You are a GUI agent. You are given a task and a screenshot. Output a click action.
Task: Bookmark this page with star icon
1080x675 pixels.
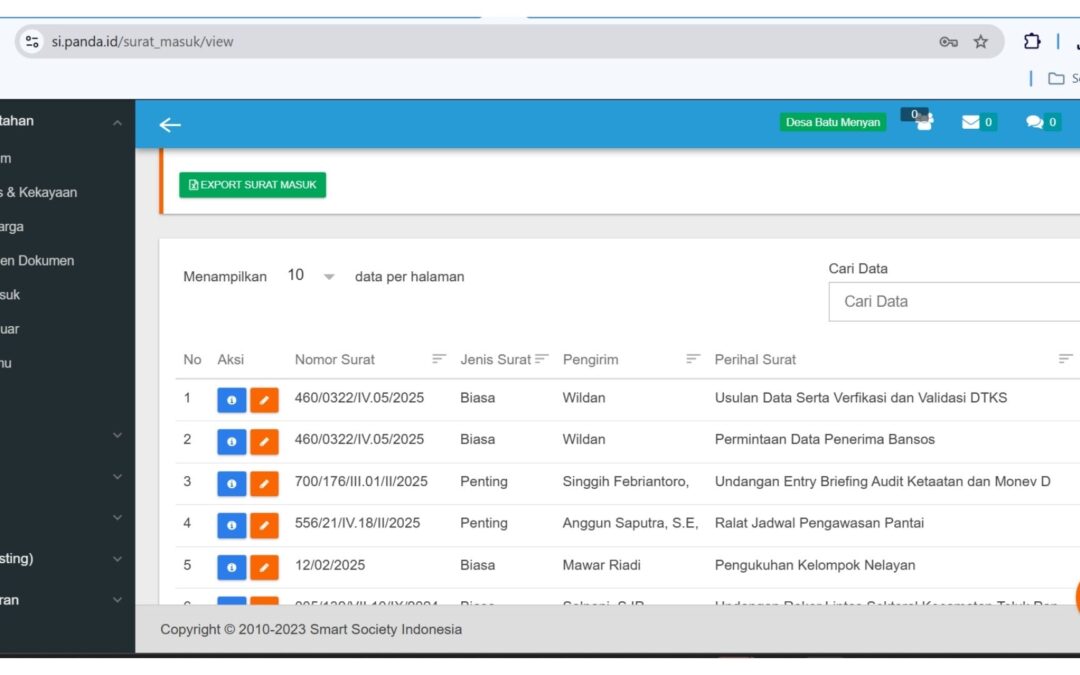(981, 42)
